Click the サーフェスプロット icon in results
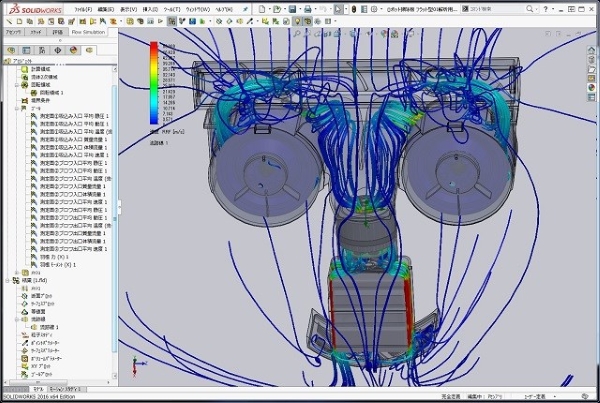 coord(25,303)
